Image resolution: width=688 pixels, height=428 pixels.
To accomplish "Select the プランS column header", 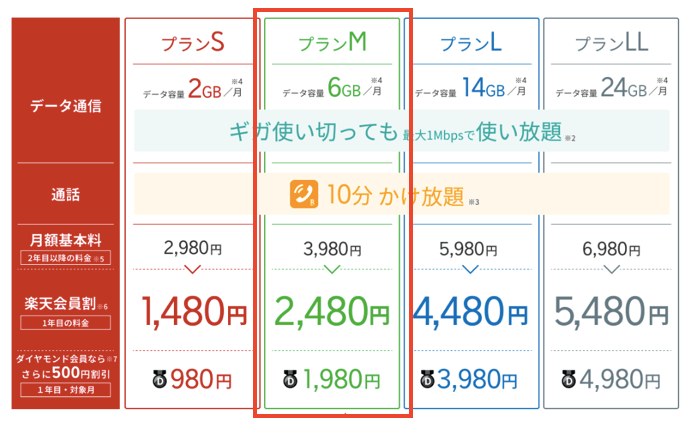I will pos(193,43).
